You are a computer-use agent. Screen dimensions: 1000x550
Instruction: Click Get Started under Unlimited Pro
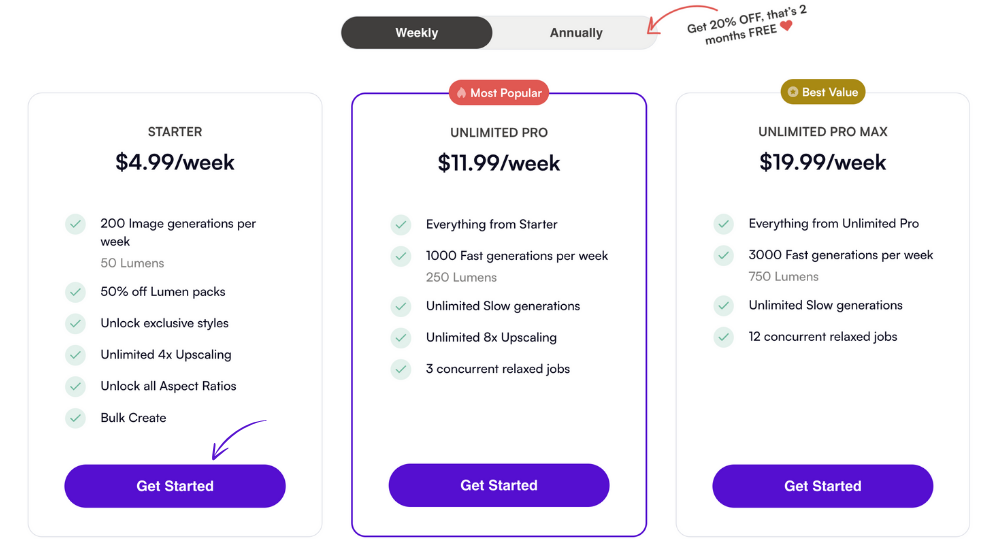pyautogui.click(x=499, y=485)
